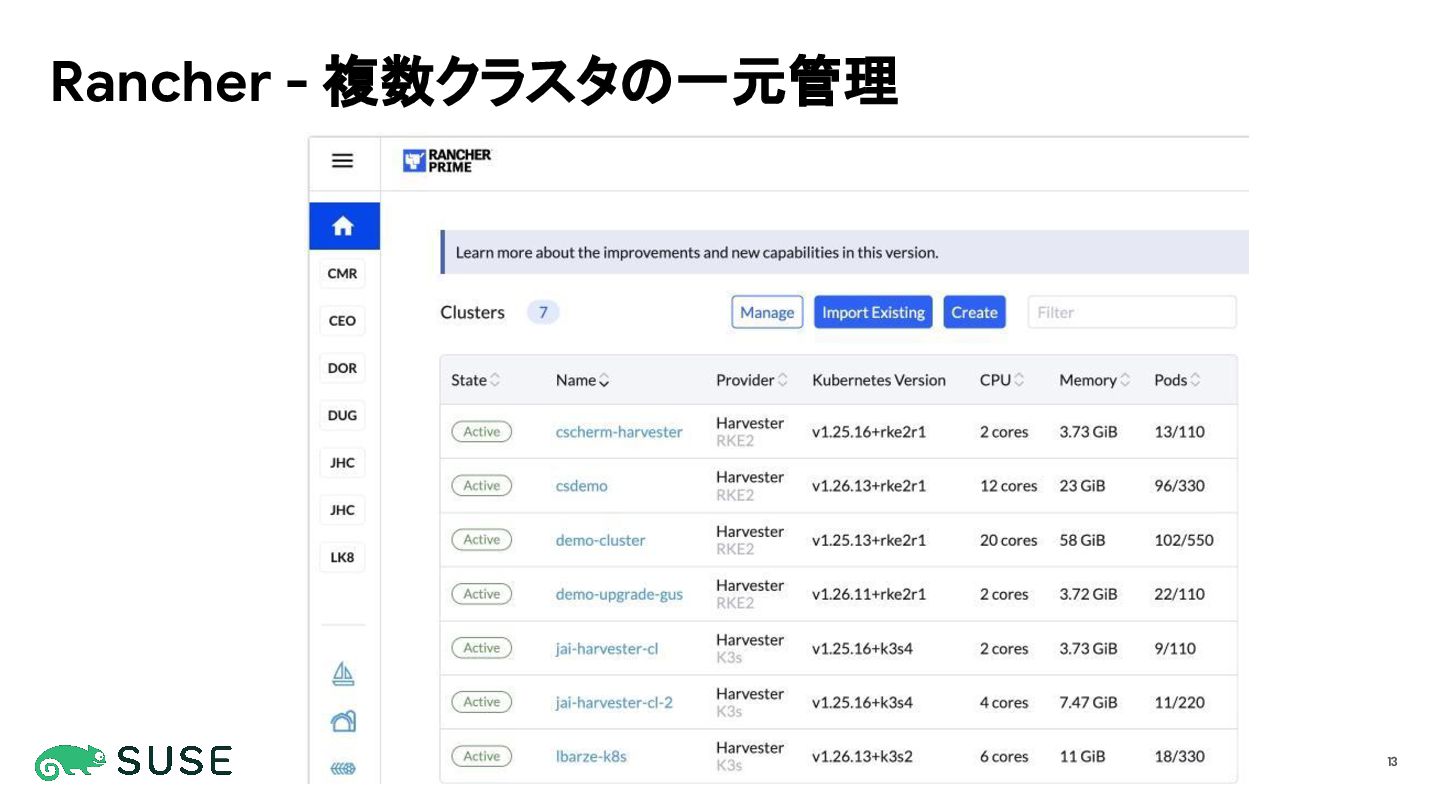This screenshot has width=1440, height=810.
Task: Open the icon below the barn icon
Action: 343,768
